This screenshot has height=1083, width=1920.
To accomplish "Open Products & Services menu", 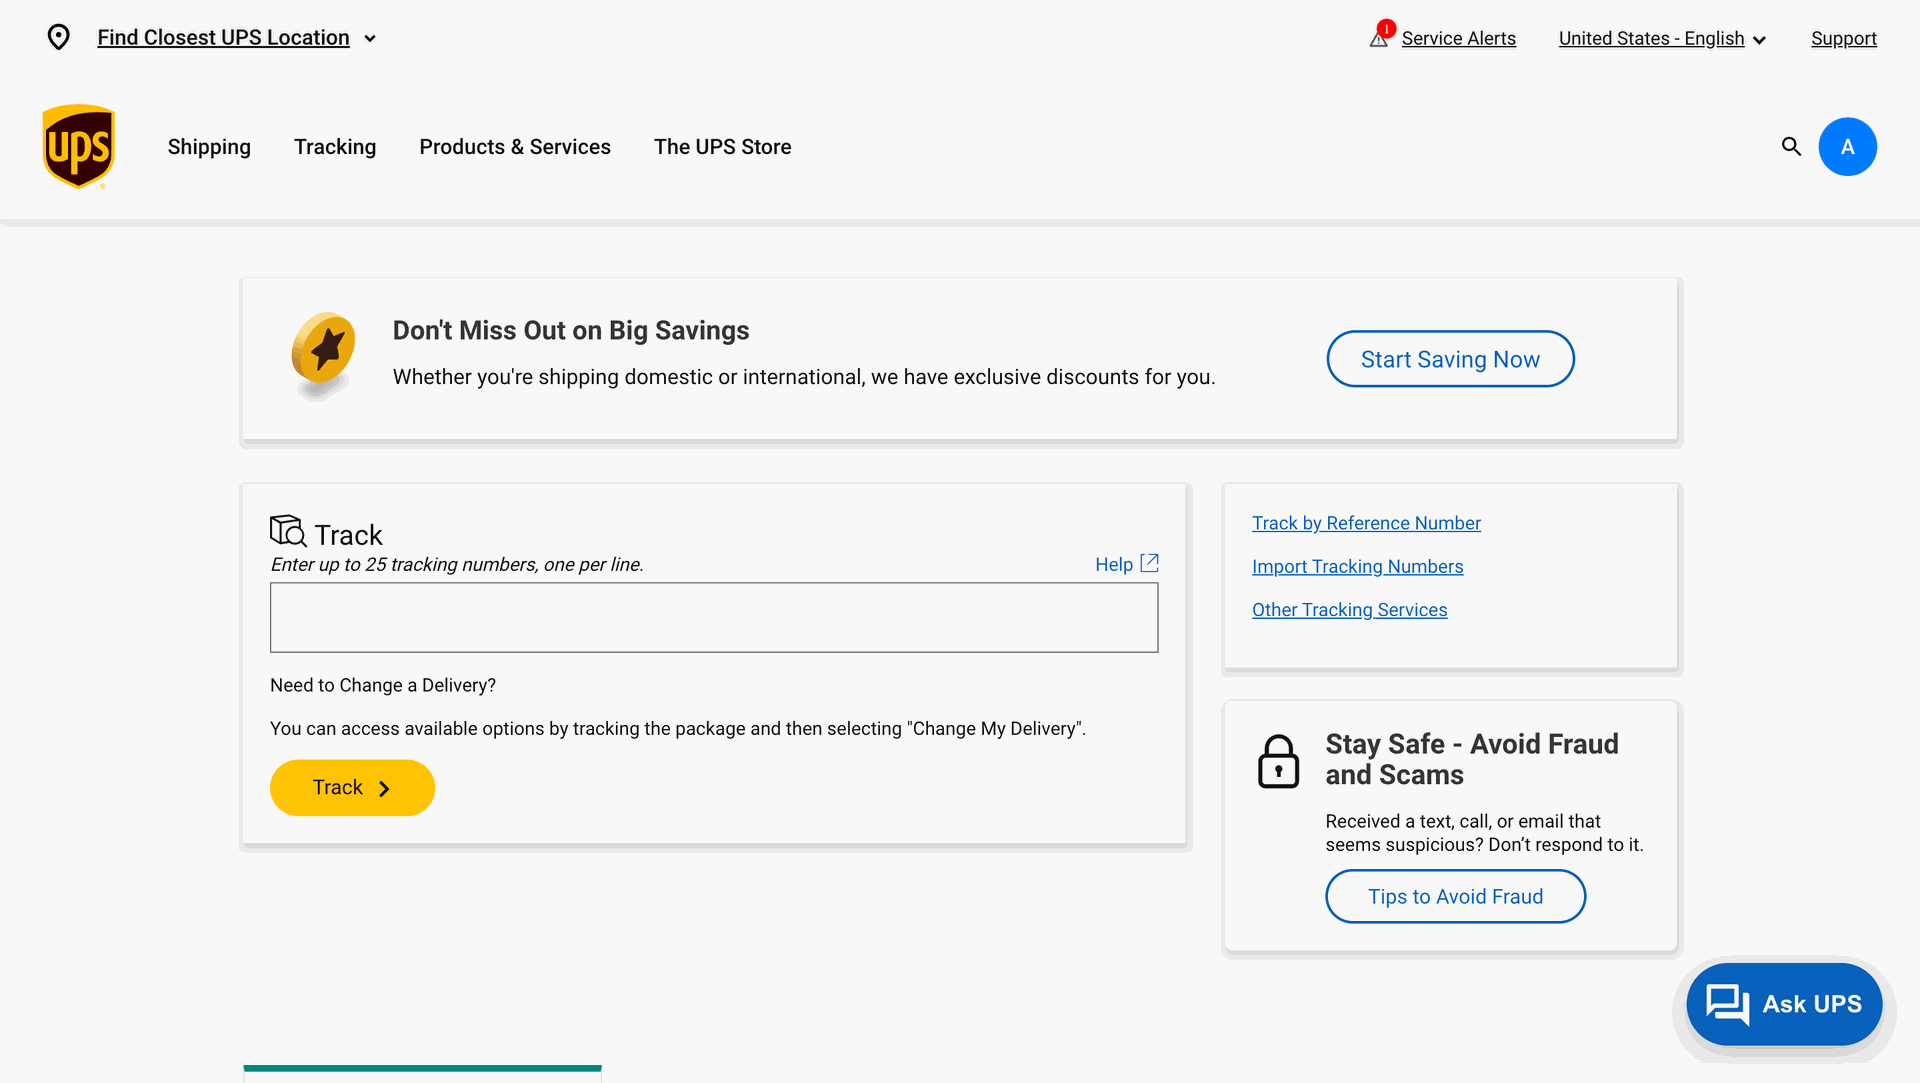I will 515,147.
